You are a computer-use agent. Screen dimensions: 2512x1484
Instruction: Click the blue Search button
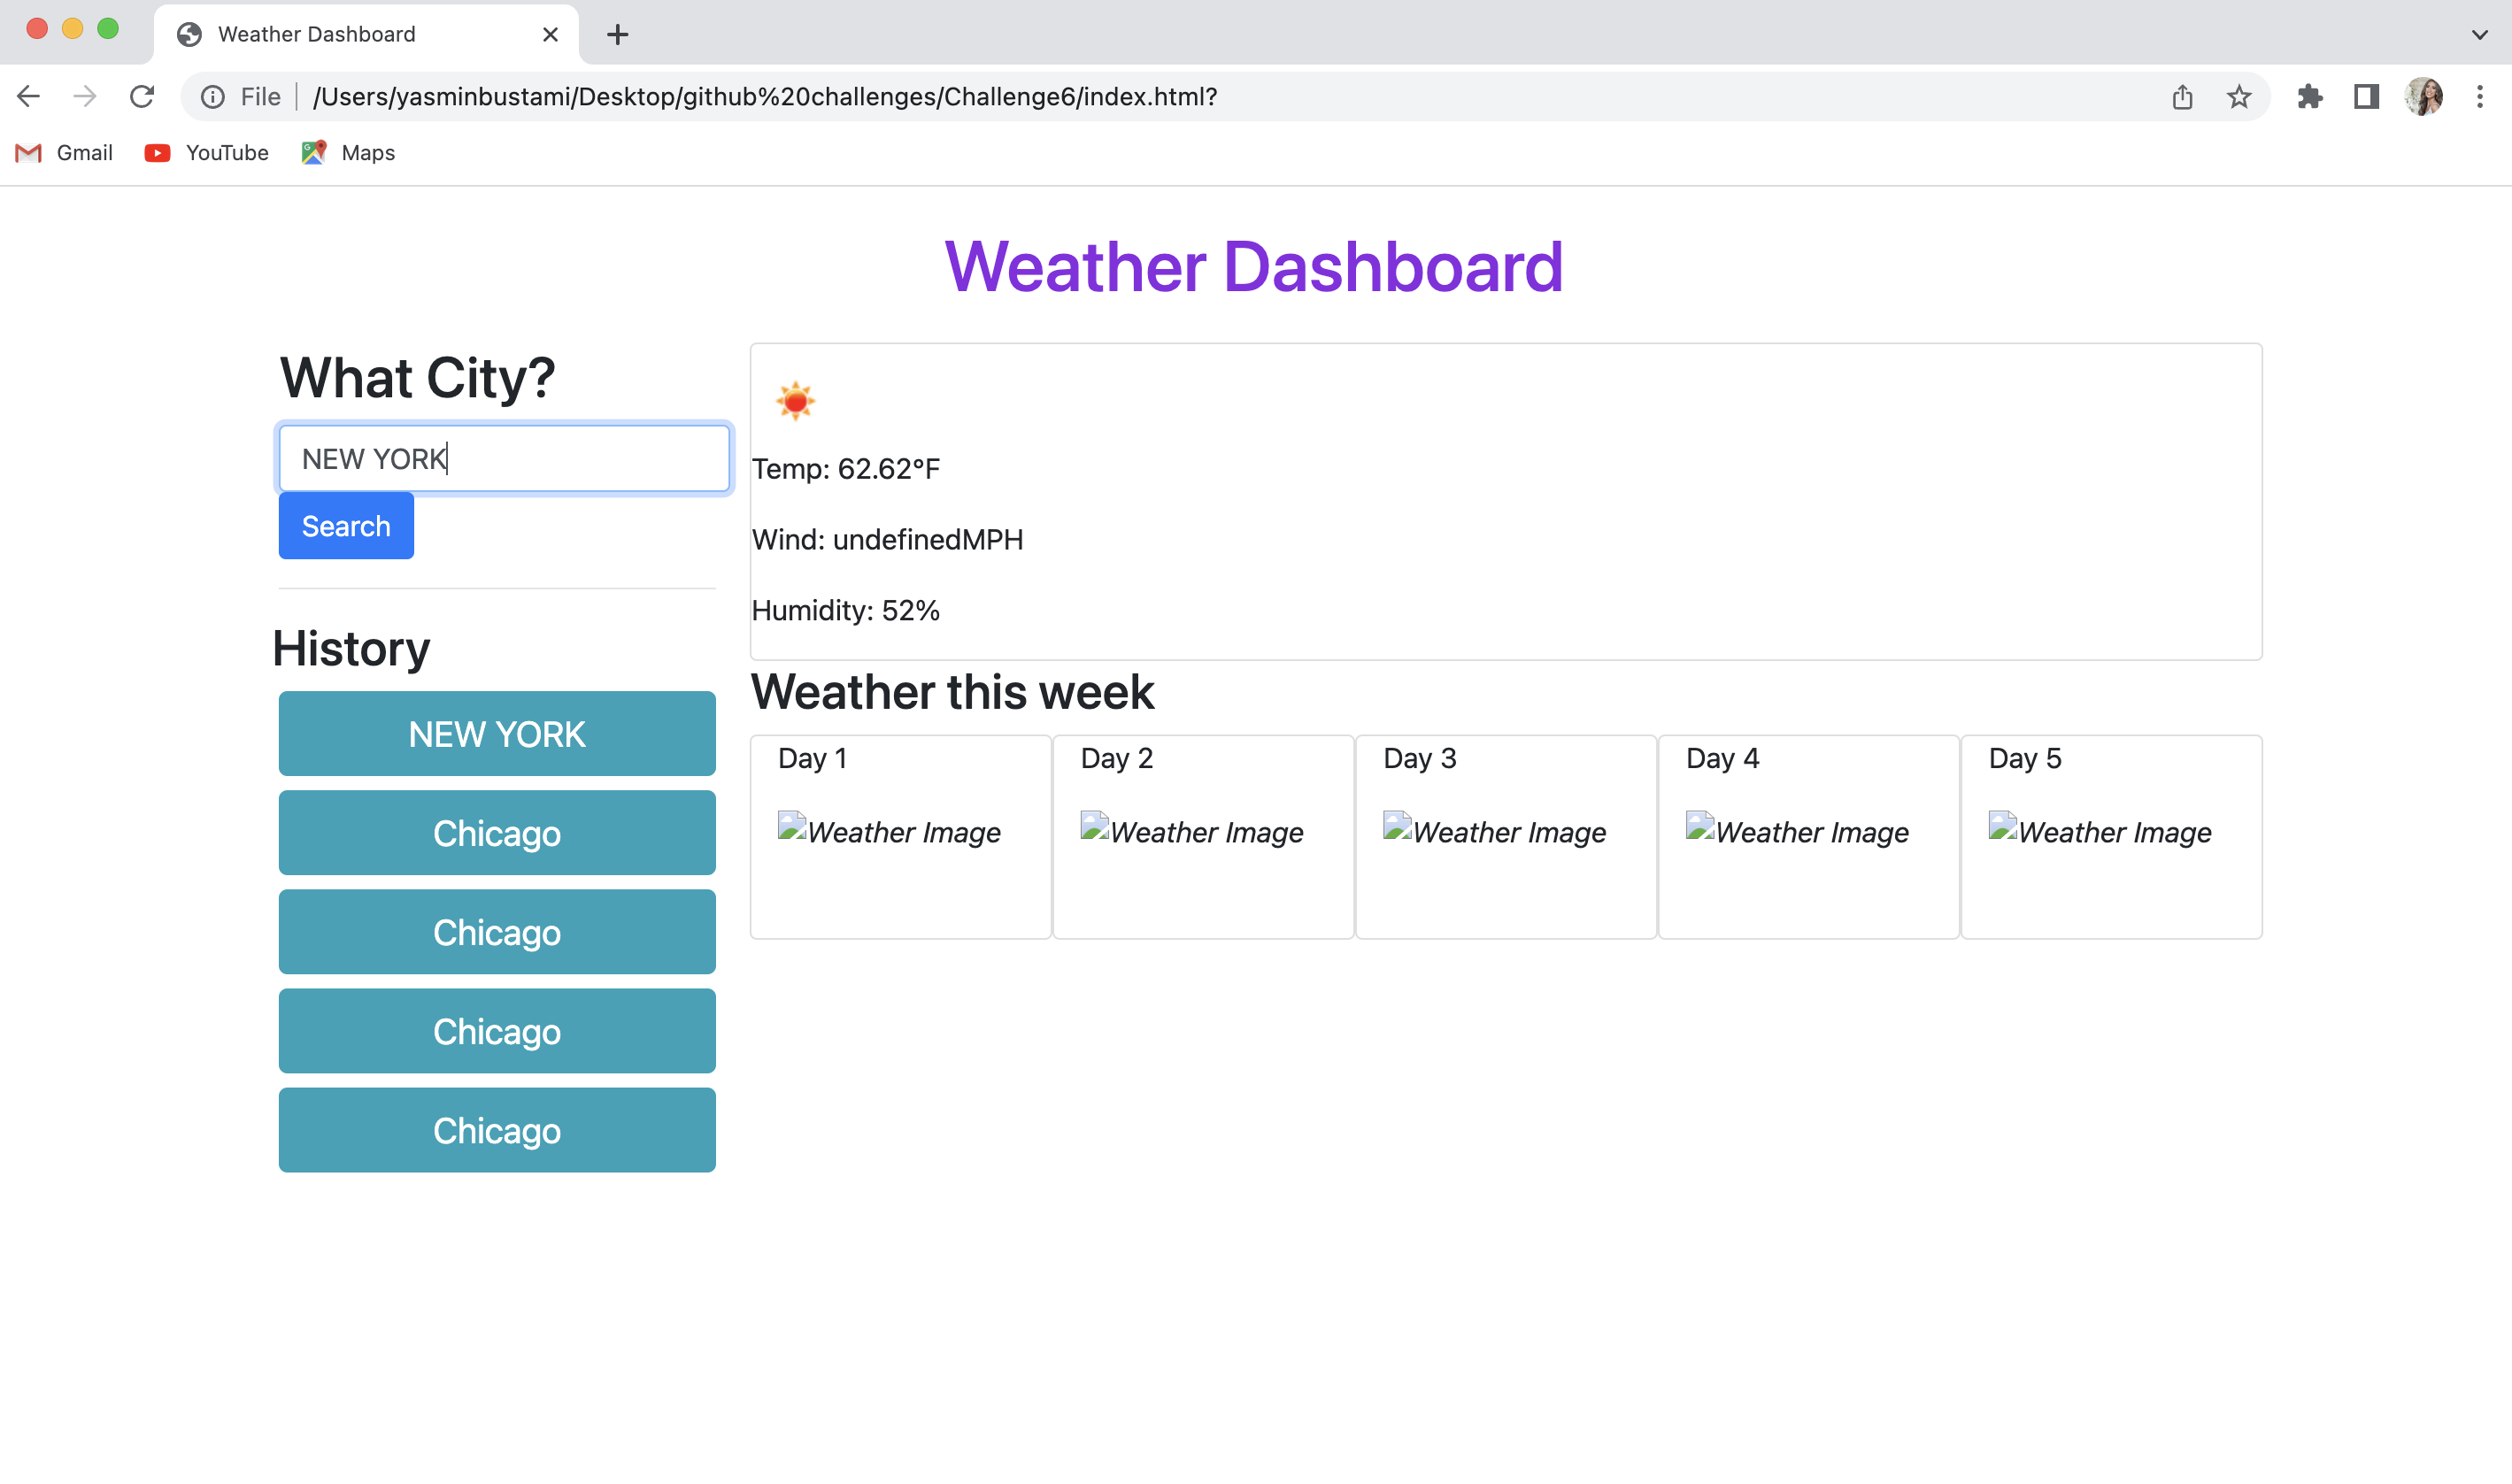(346, 526)
